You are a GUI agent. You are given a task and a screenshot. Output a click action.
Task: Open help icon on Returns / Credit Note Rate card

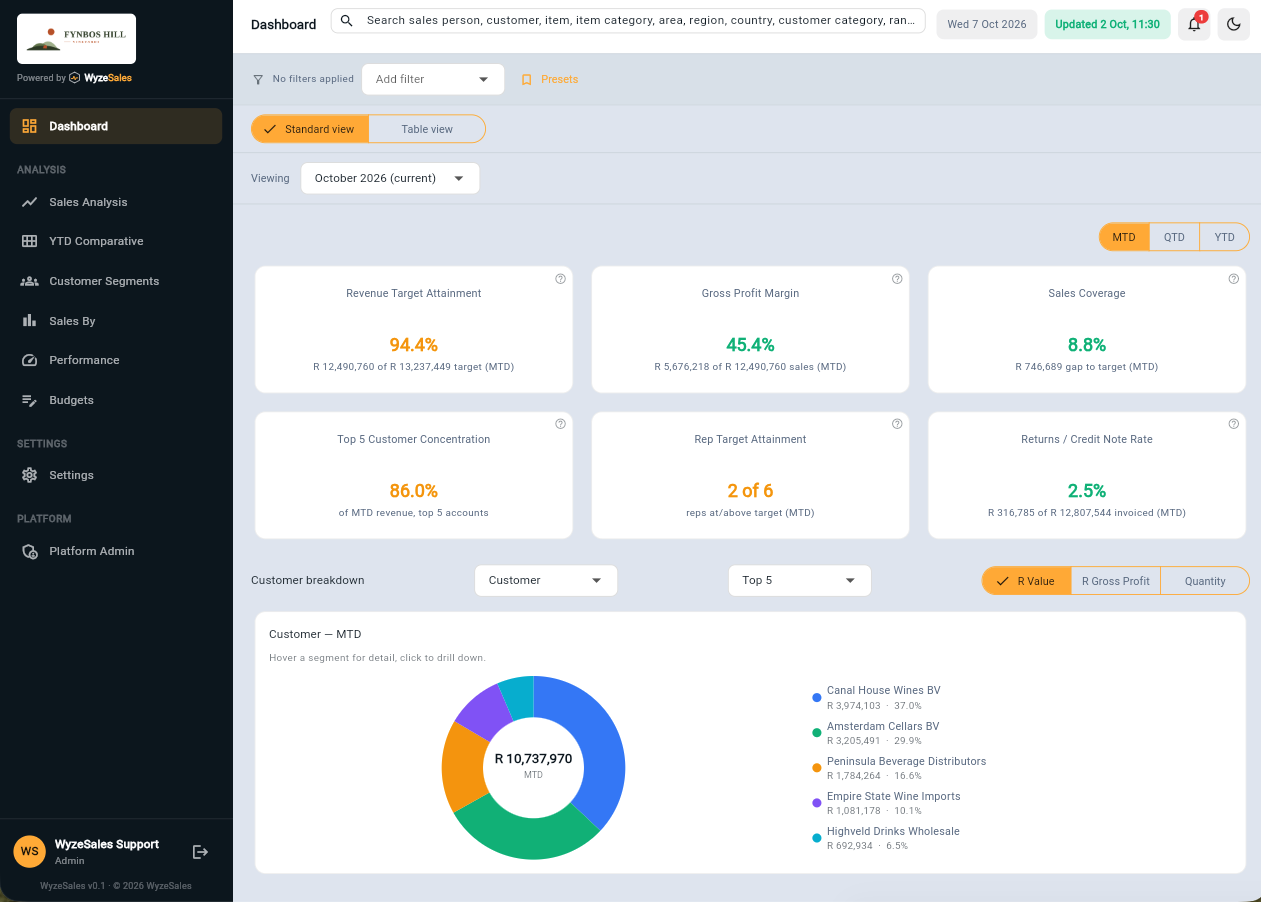tap(1234, 424)
